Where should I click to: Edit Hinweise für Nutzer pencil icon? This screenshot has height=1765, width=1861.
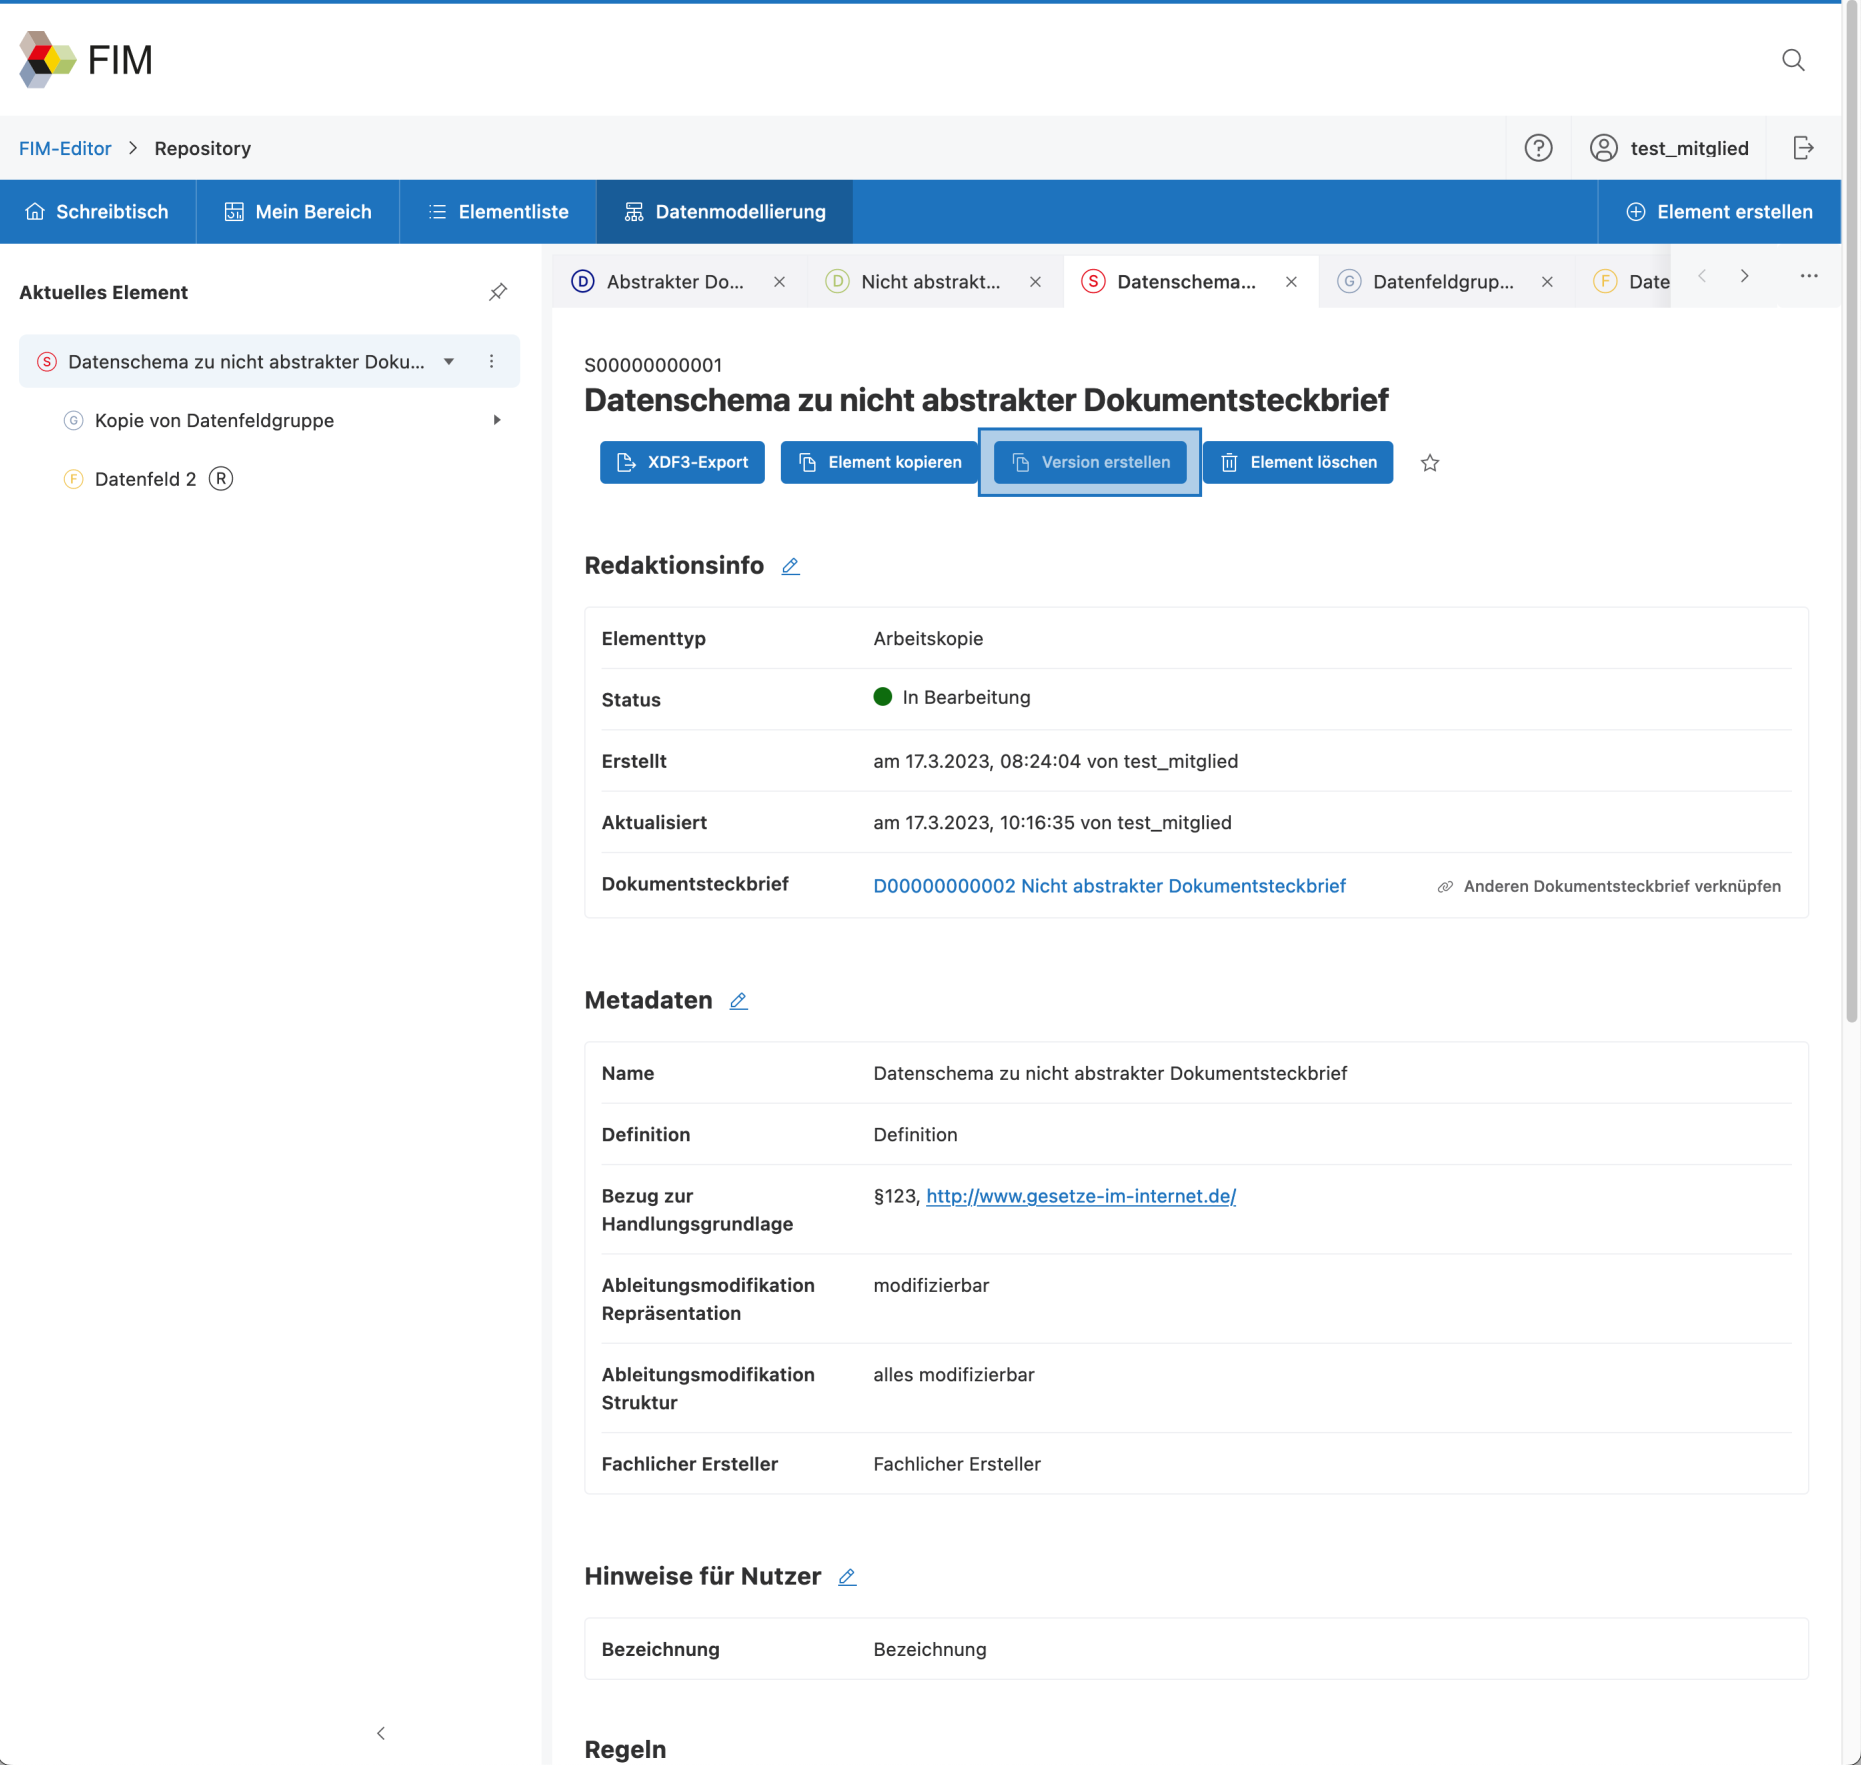coord(847,1577)
